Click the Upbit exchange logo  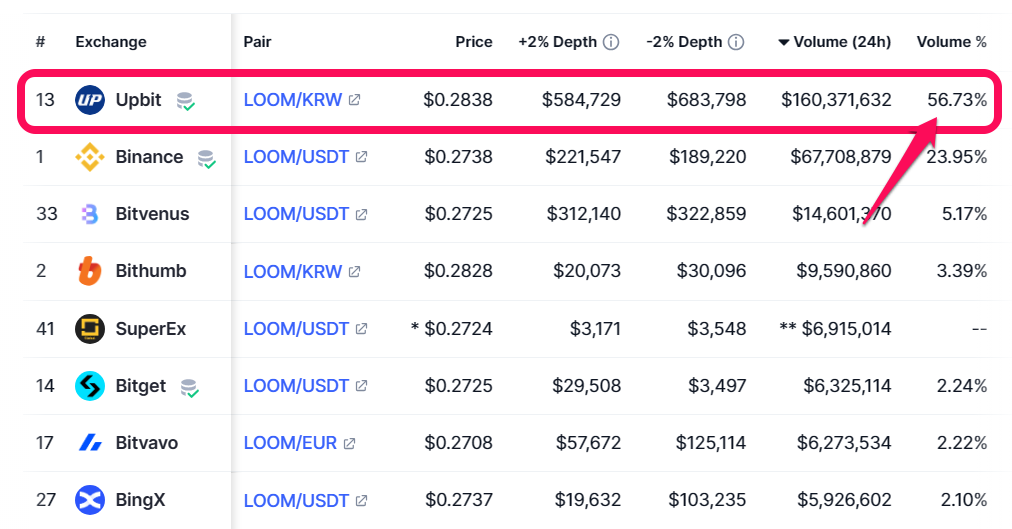point(90,100)
